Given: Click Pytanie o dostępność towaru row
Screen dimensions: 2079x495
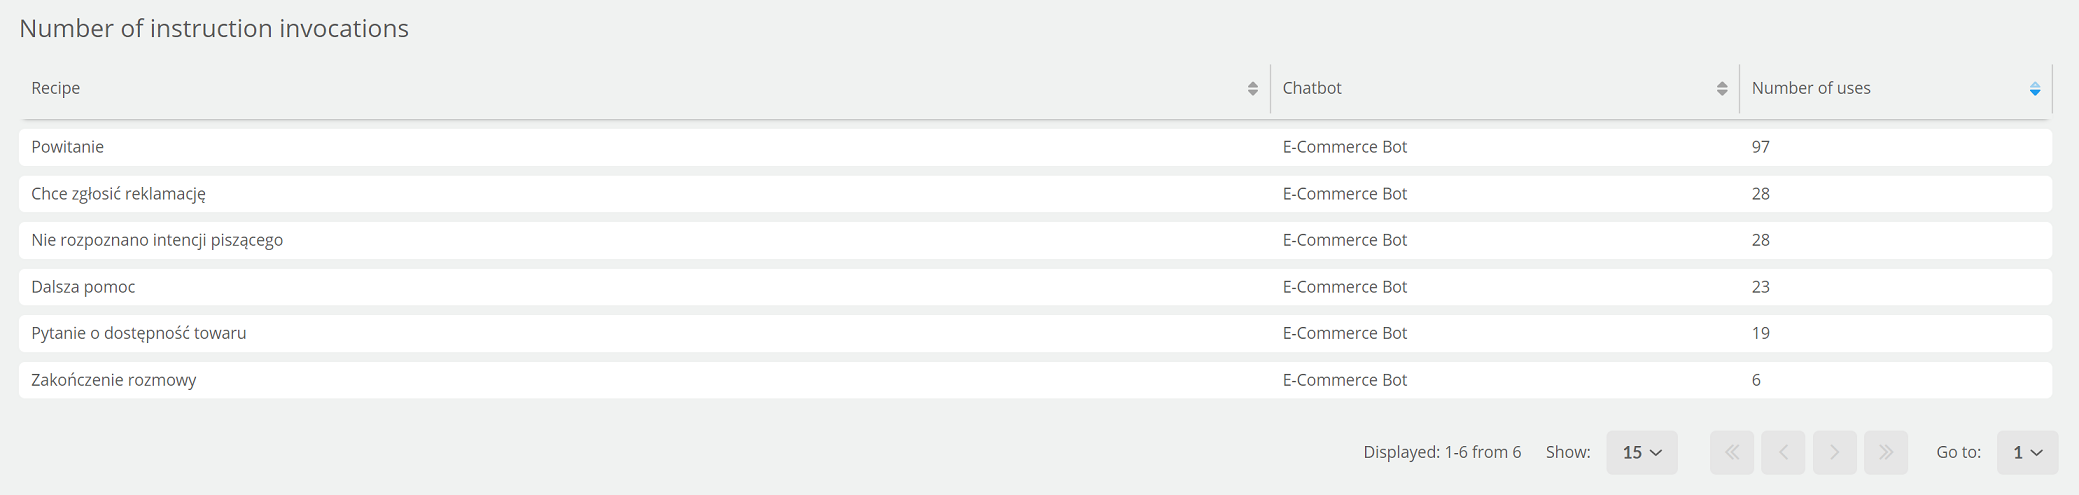Looking at the screenshot, I should pyautogui.click(x=1035, y=333).
